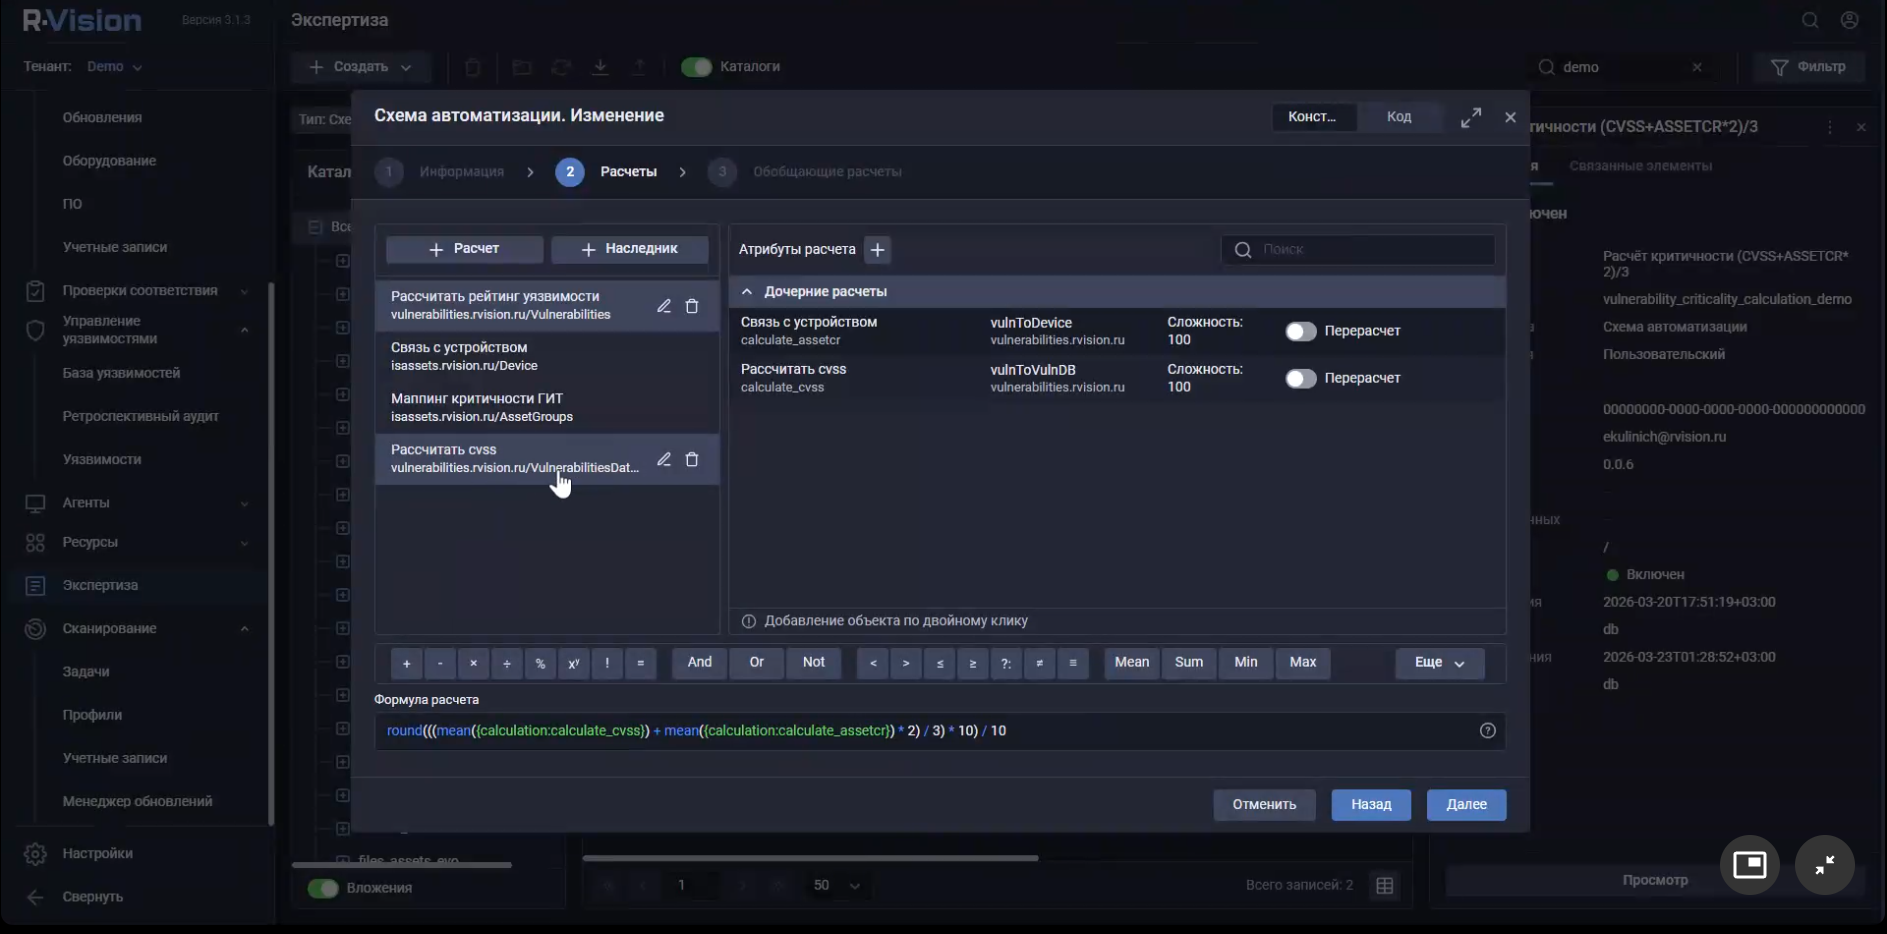
Task: Open the user account icon top right
Action: click(1849, 20)
